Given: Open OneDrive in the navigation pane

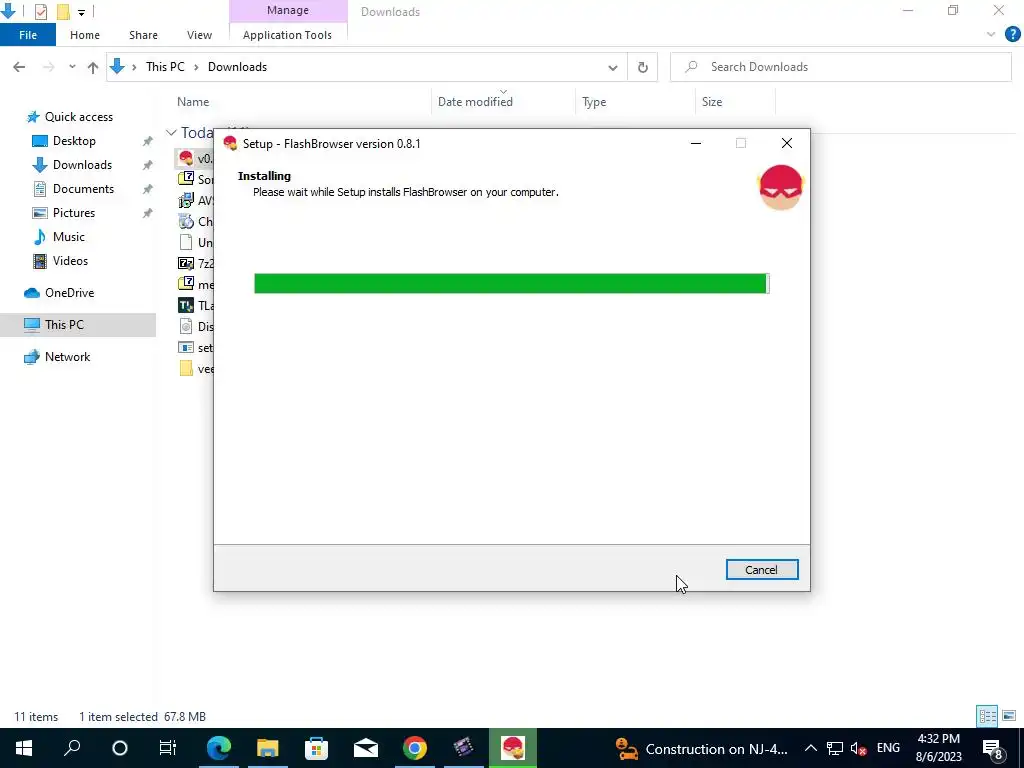Looking at the screenshot, I should tap(69, 293).
